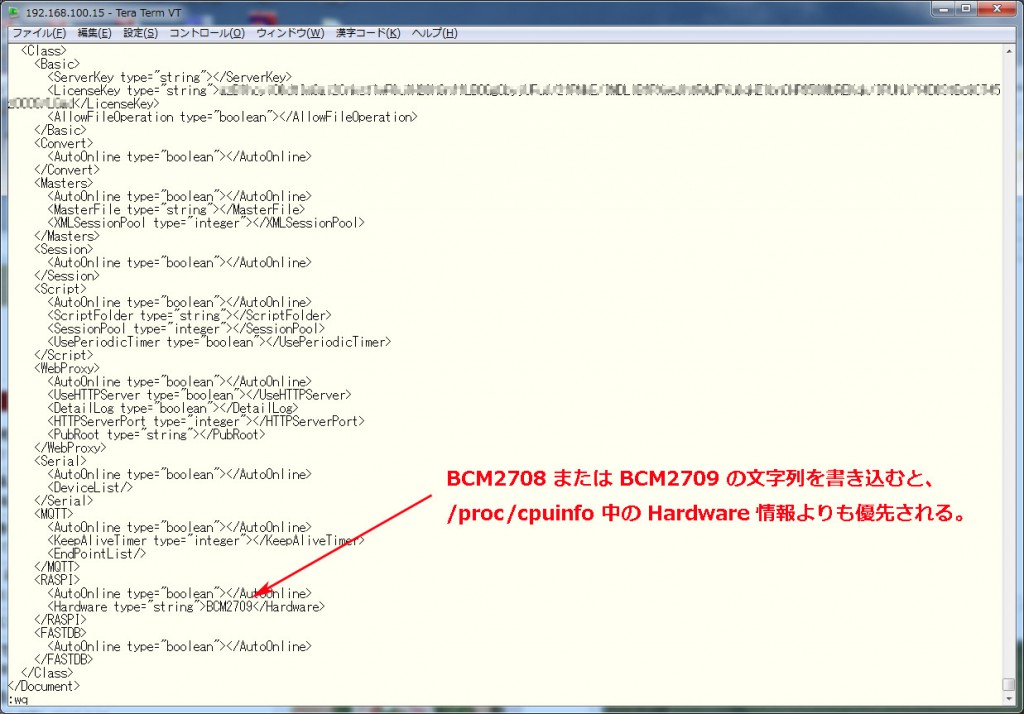Viewport: 1024px width, 714px height.
Task: Click the closing </Session> tag
Action: tap(67, 276)
